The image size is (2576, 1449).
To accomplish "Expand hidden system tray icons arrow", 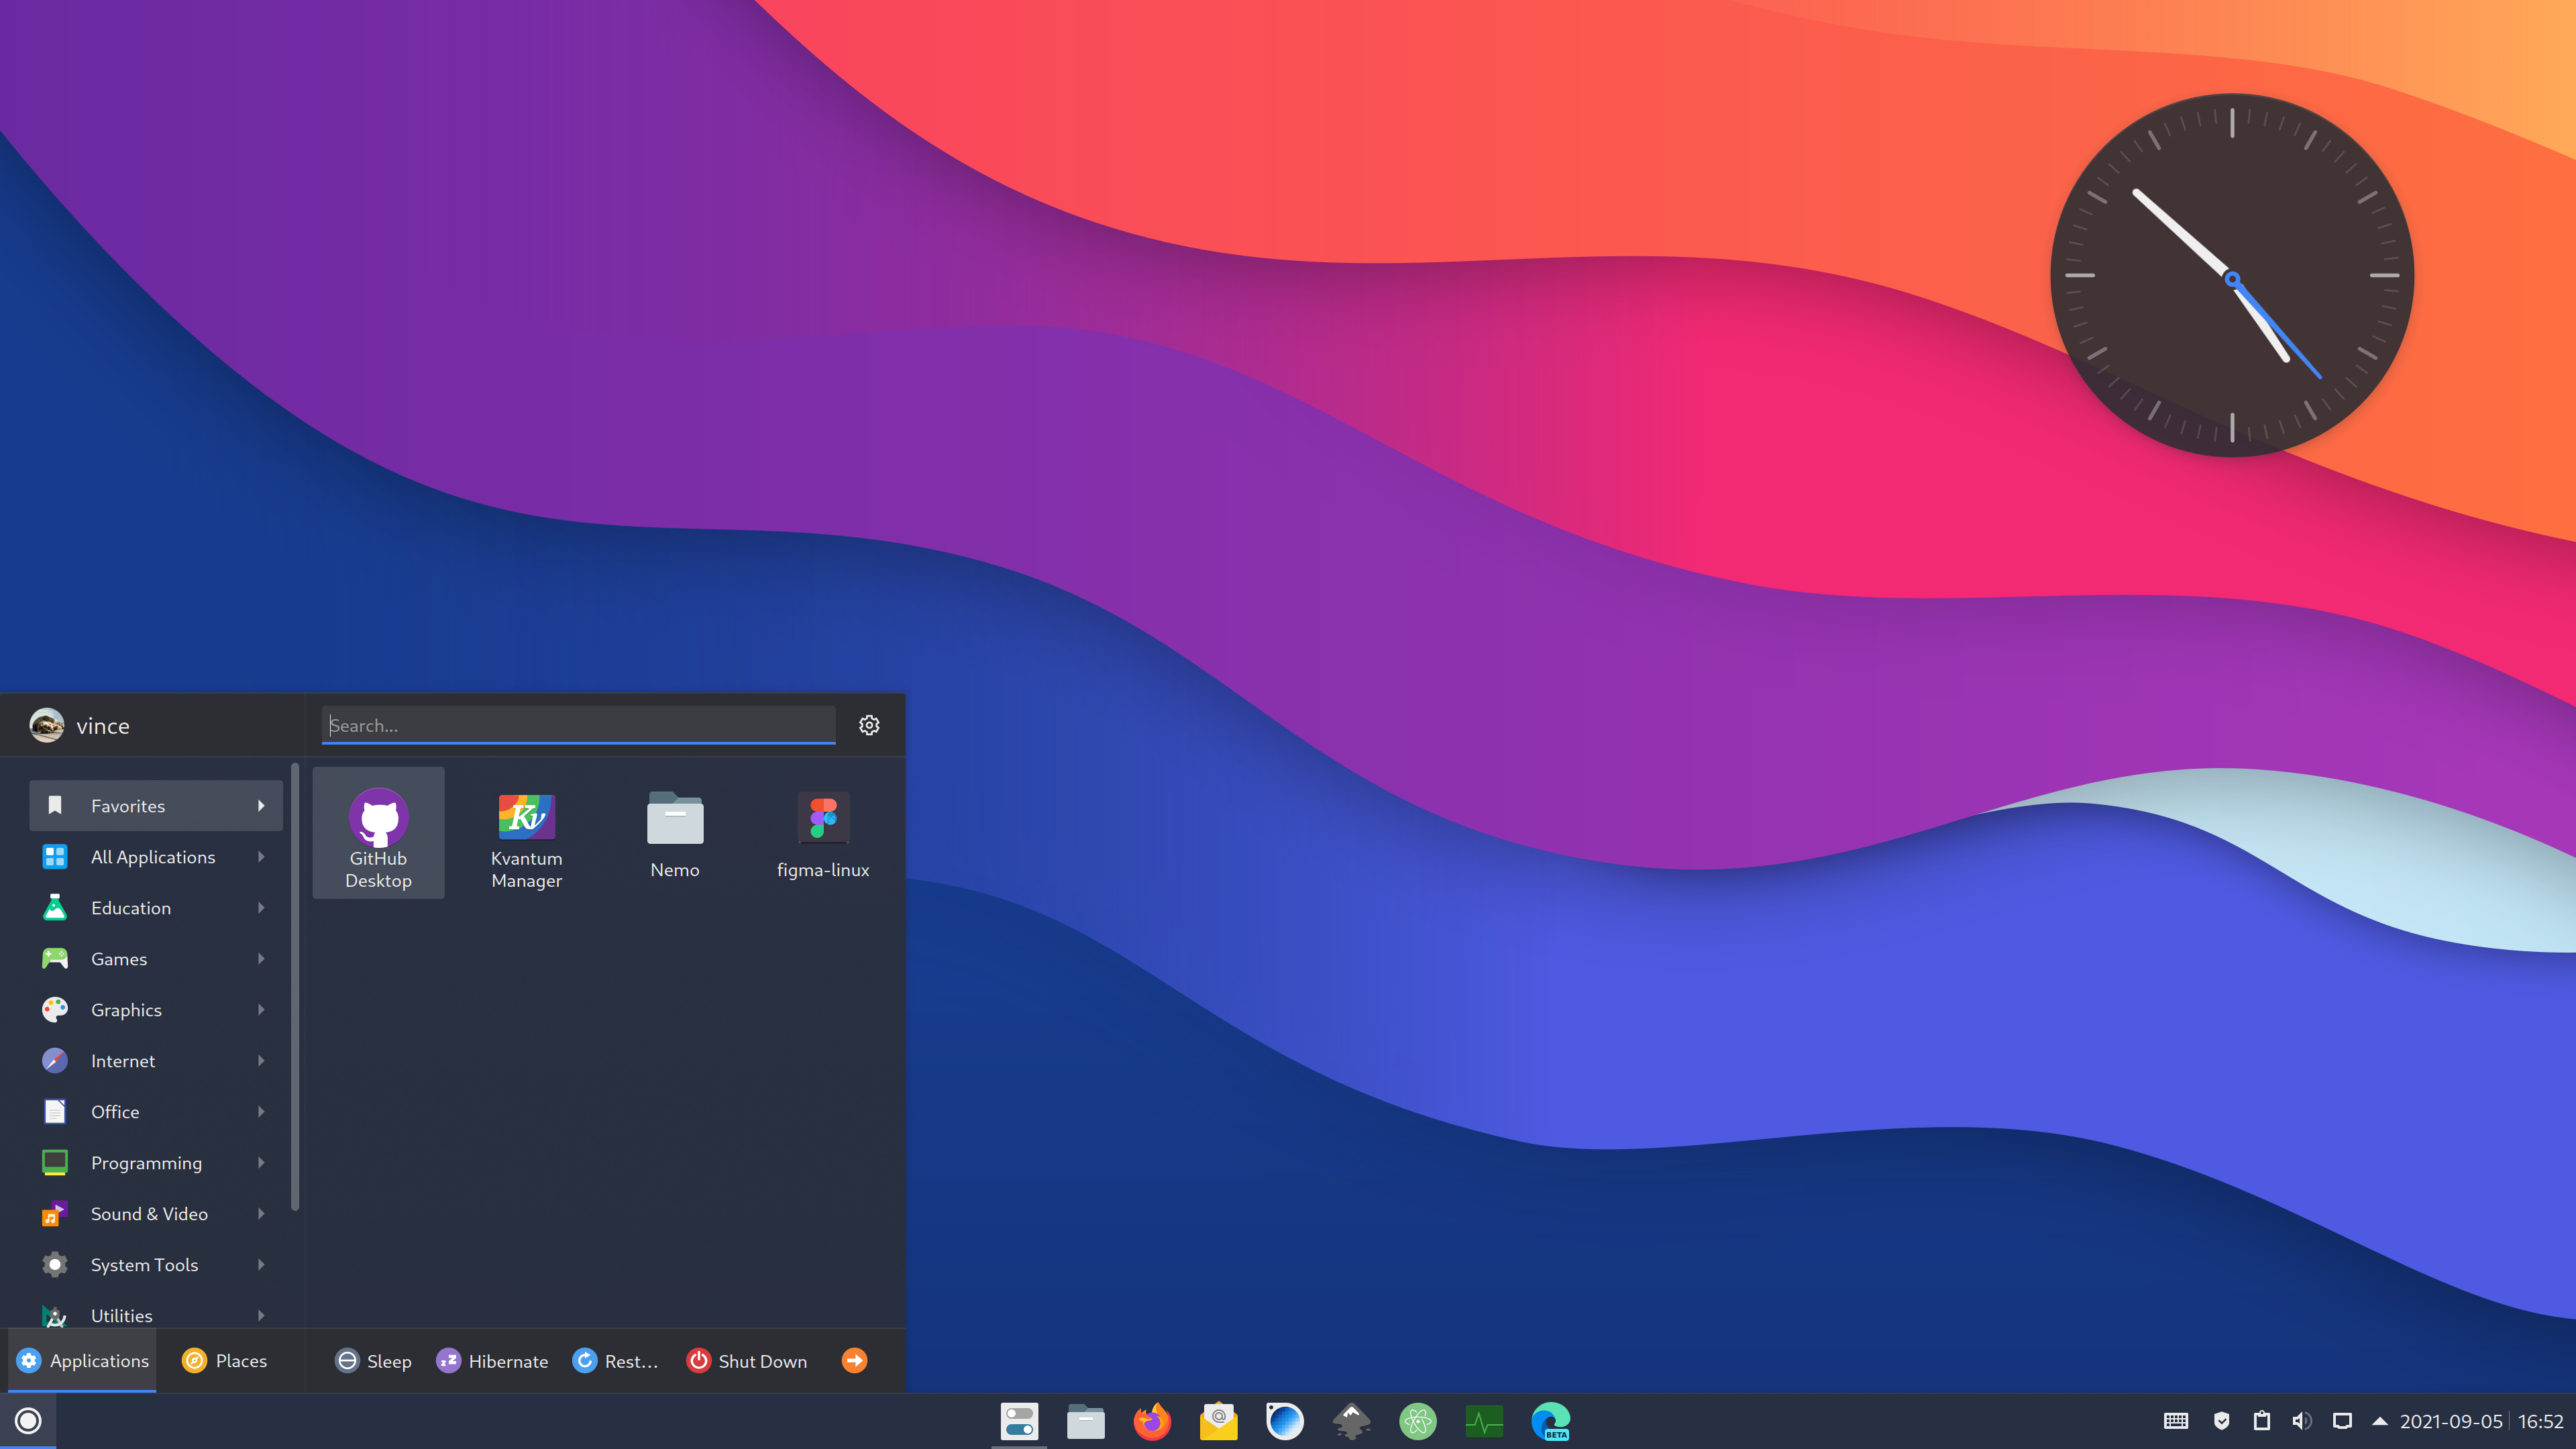I will click(2380, 1421).
